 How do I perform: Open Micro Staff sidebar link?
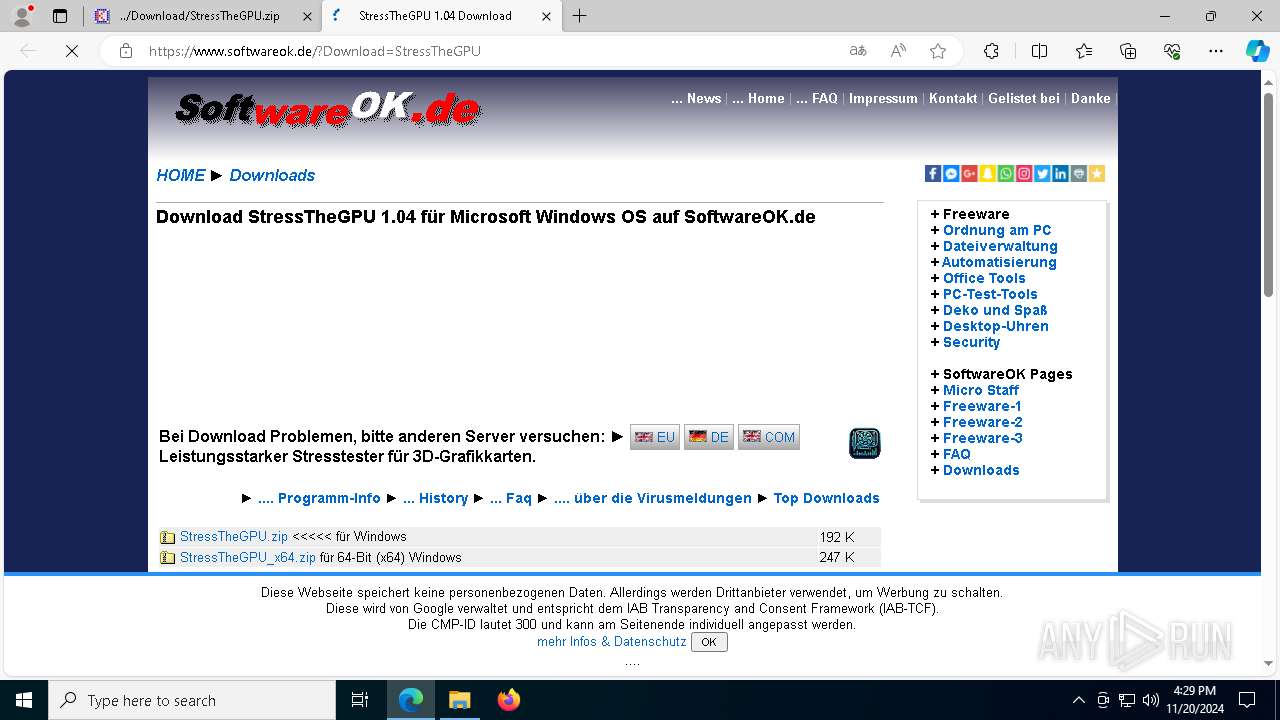[x=981, y=390]
